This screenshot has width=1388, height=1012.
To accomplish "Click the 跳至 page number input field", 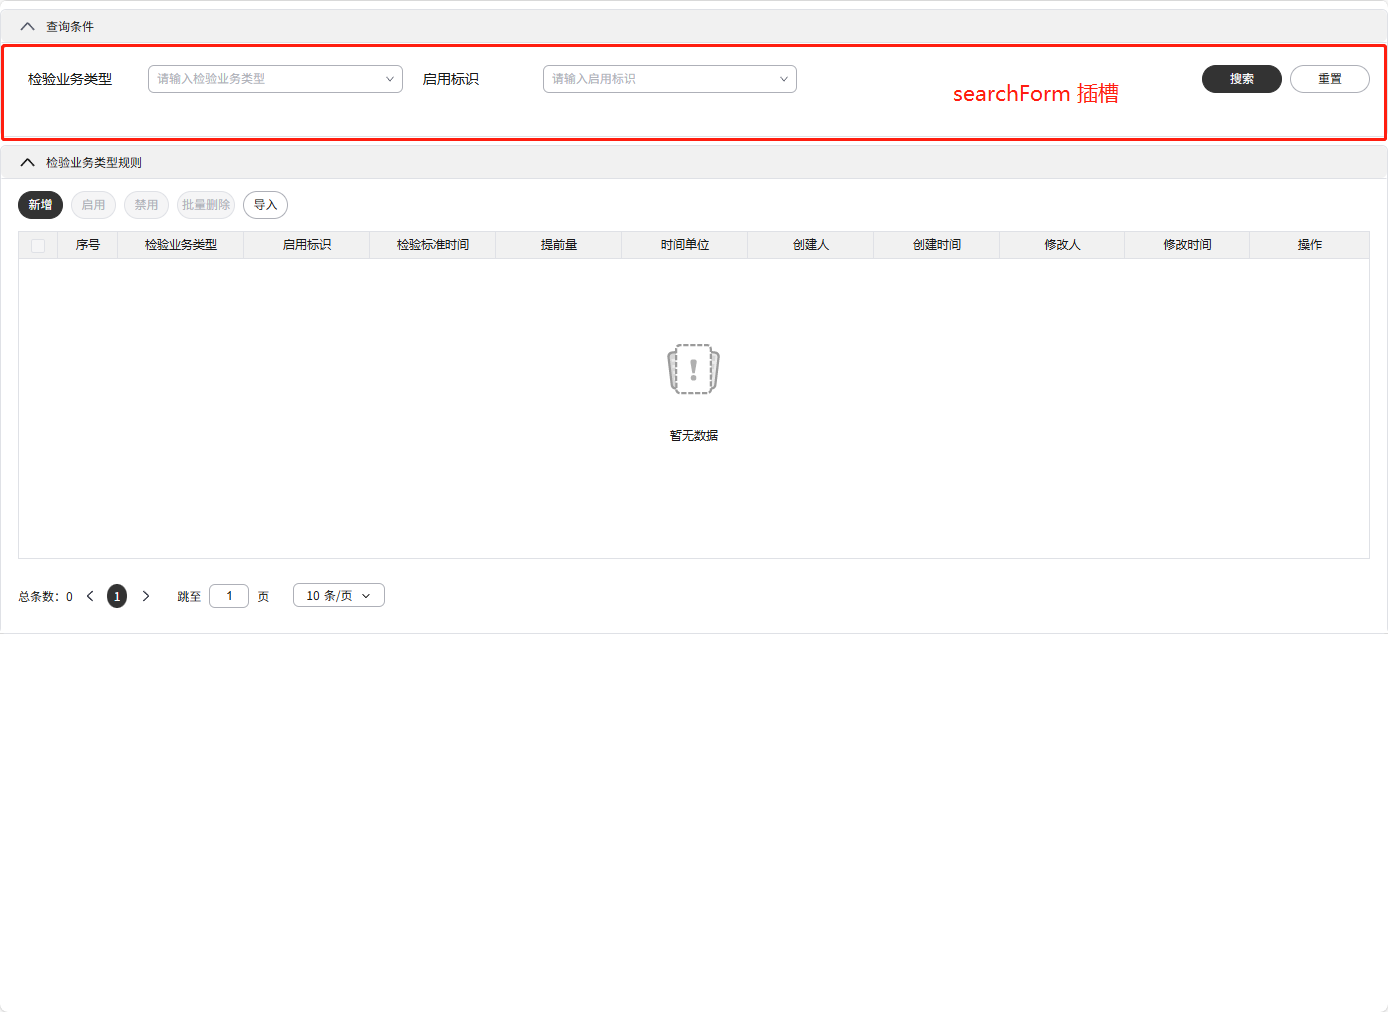I will click(x=228, y=595).
